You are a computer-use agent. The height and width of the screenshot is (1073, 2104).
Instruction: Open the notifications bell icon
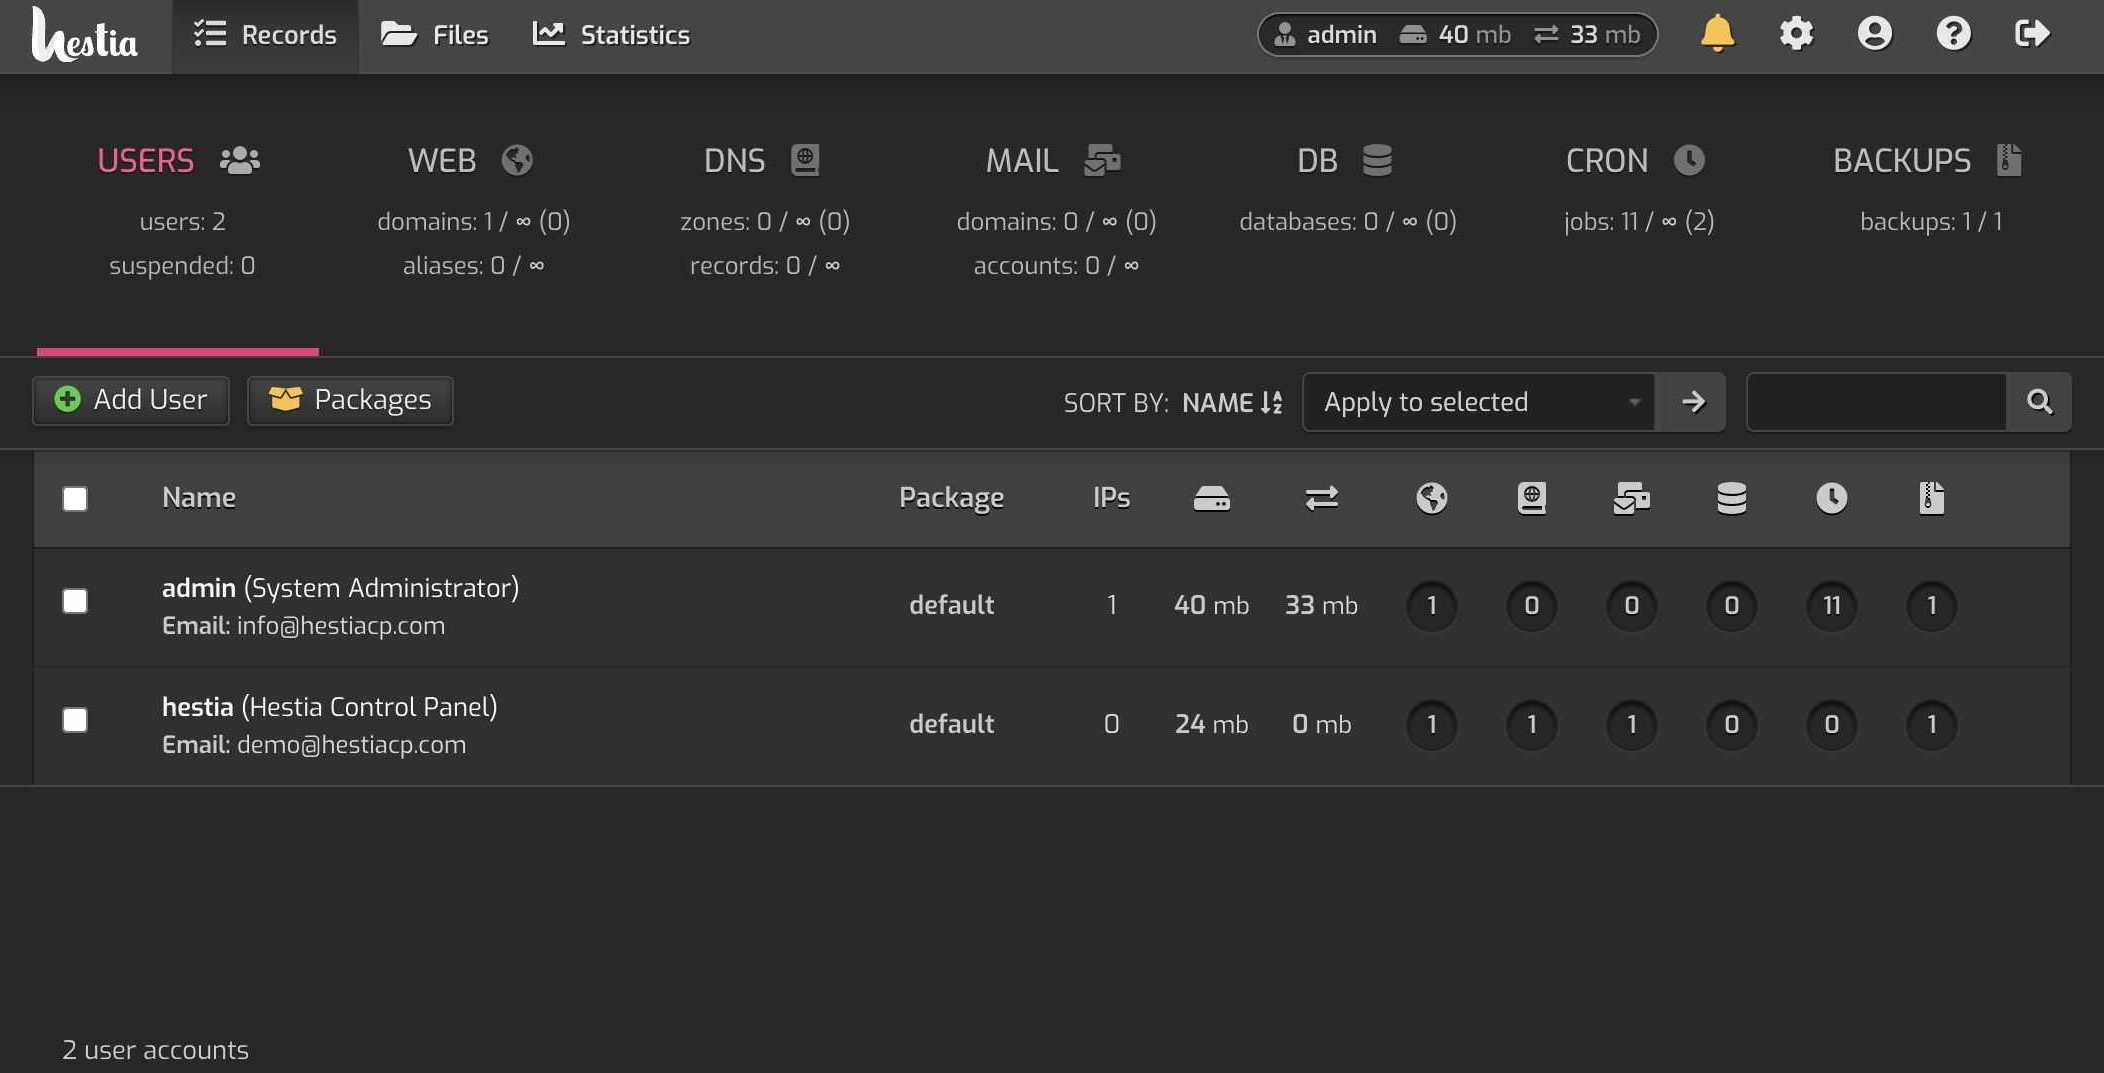click(1717, 34)
